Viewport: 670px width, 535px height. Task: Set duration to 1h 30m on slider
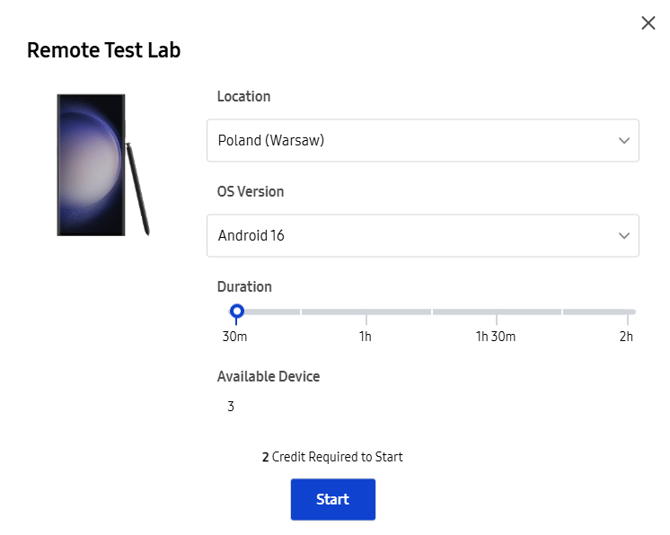[x=497, y=312]
